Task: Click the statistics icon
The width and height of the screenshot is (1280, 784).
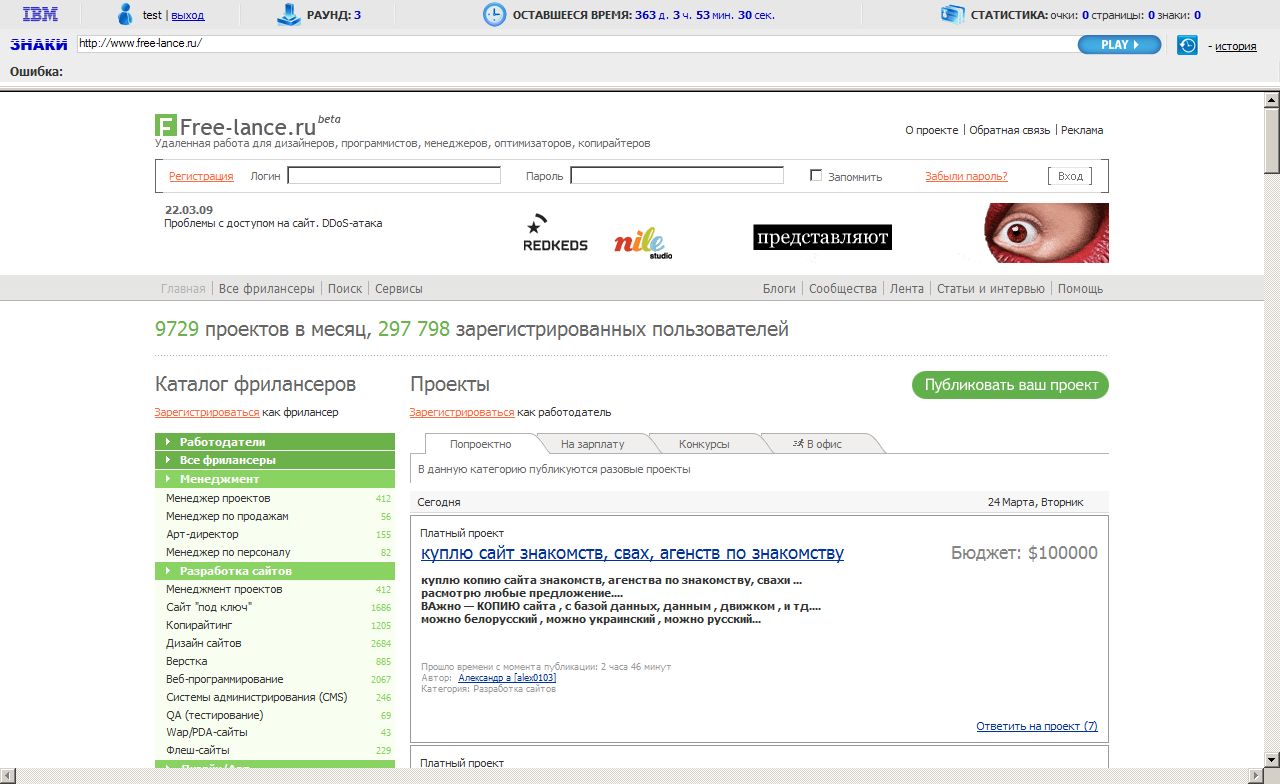Action: 952,15
